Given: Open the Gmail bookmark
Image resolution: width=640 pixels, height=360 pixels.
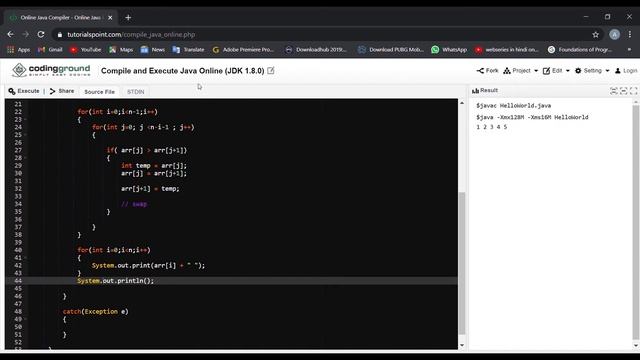Looking at the screenshot, I should pyautogui.click(x=50, y=50).
